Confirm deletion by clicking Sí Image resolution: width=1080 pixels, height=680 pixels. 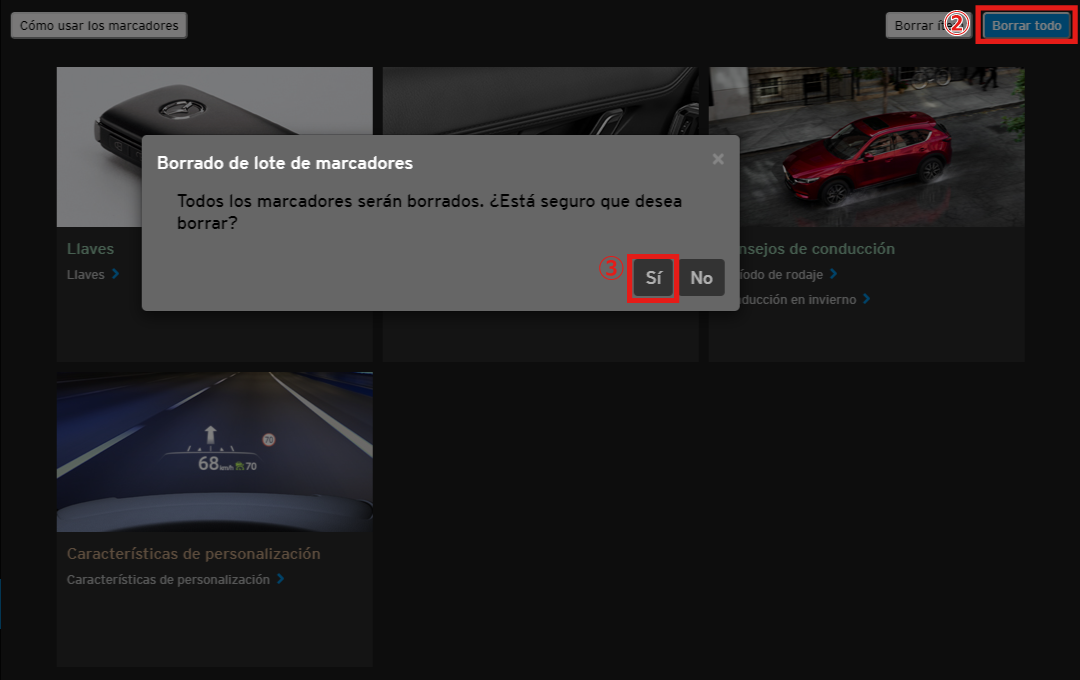(654, 278)
